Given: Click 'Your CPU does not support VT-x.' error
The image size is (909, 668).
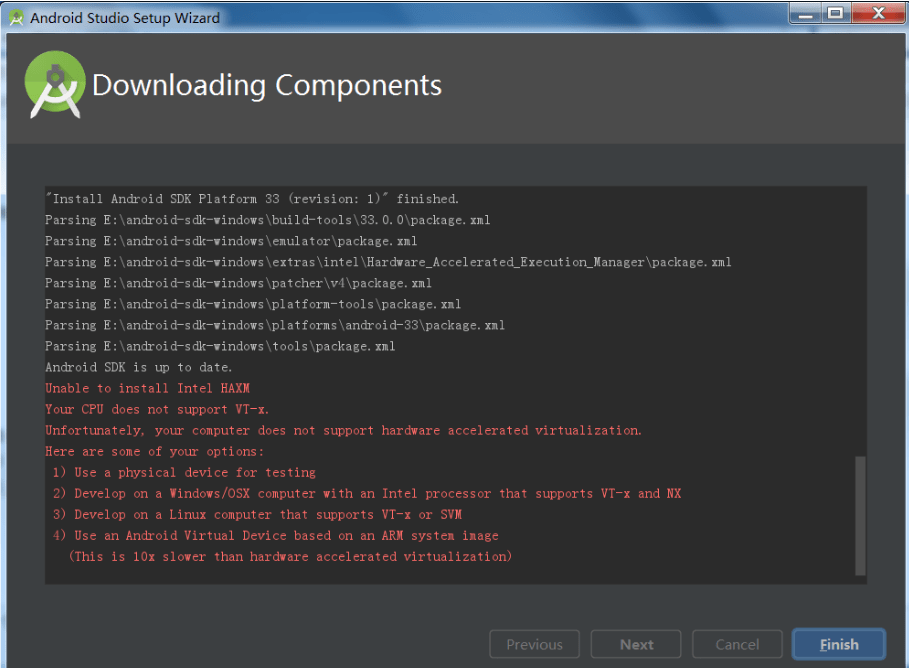Looking at the screenshot, I should 157,409.
